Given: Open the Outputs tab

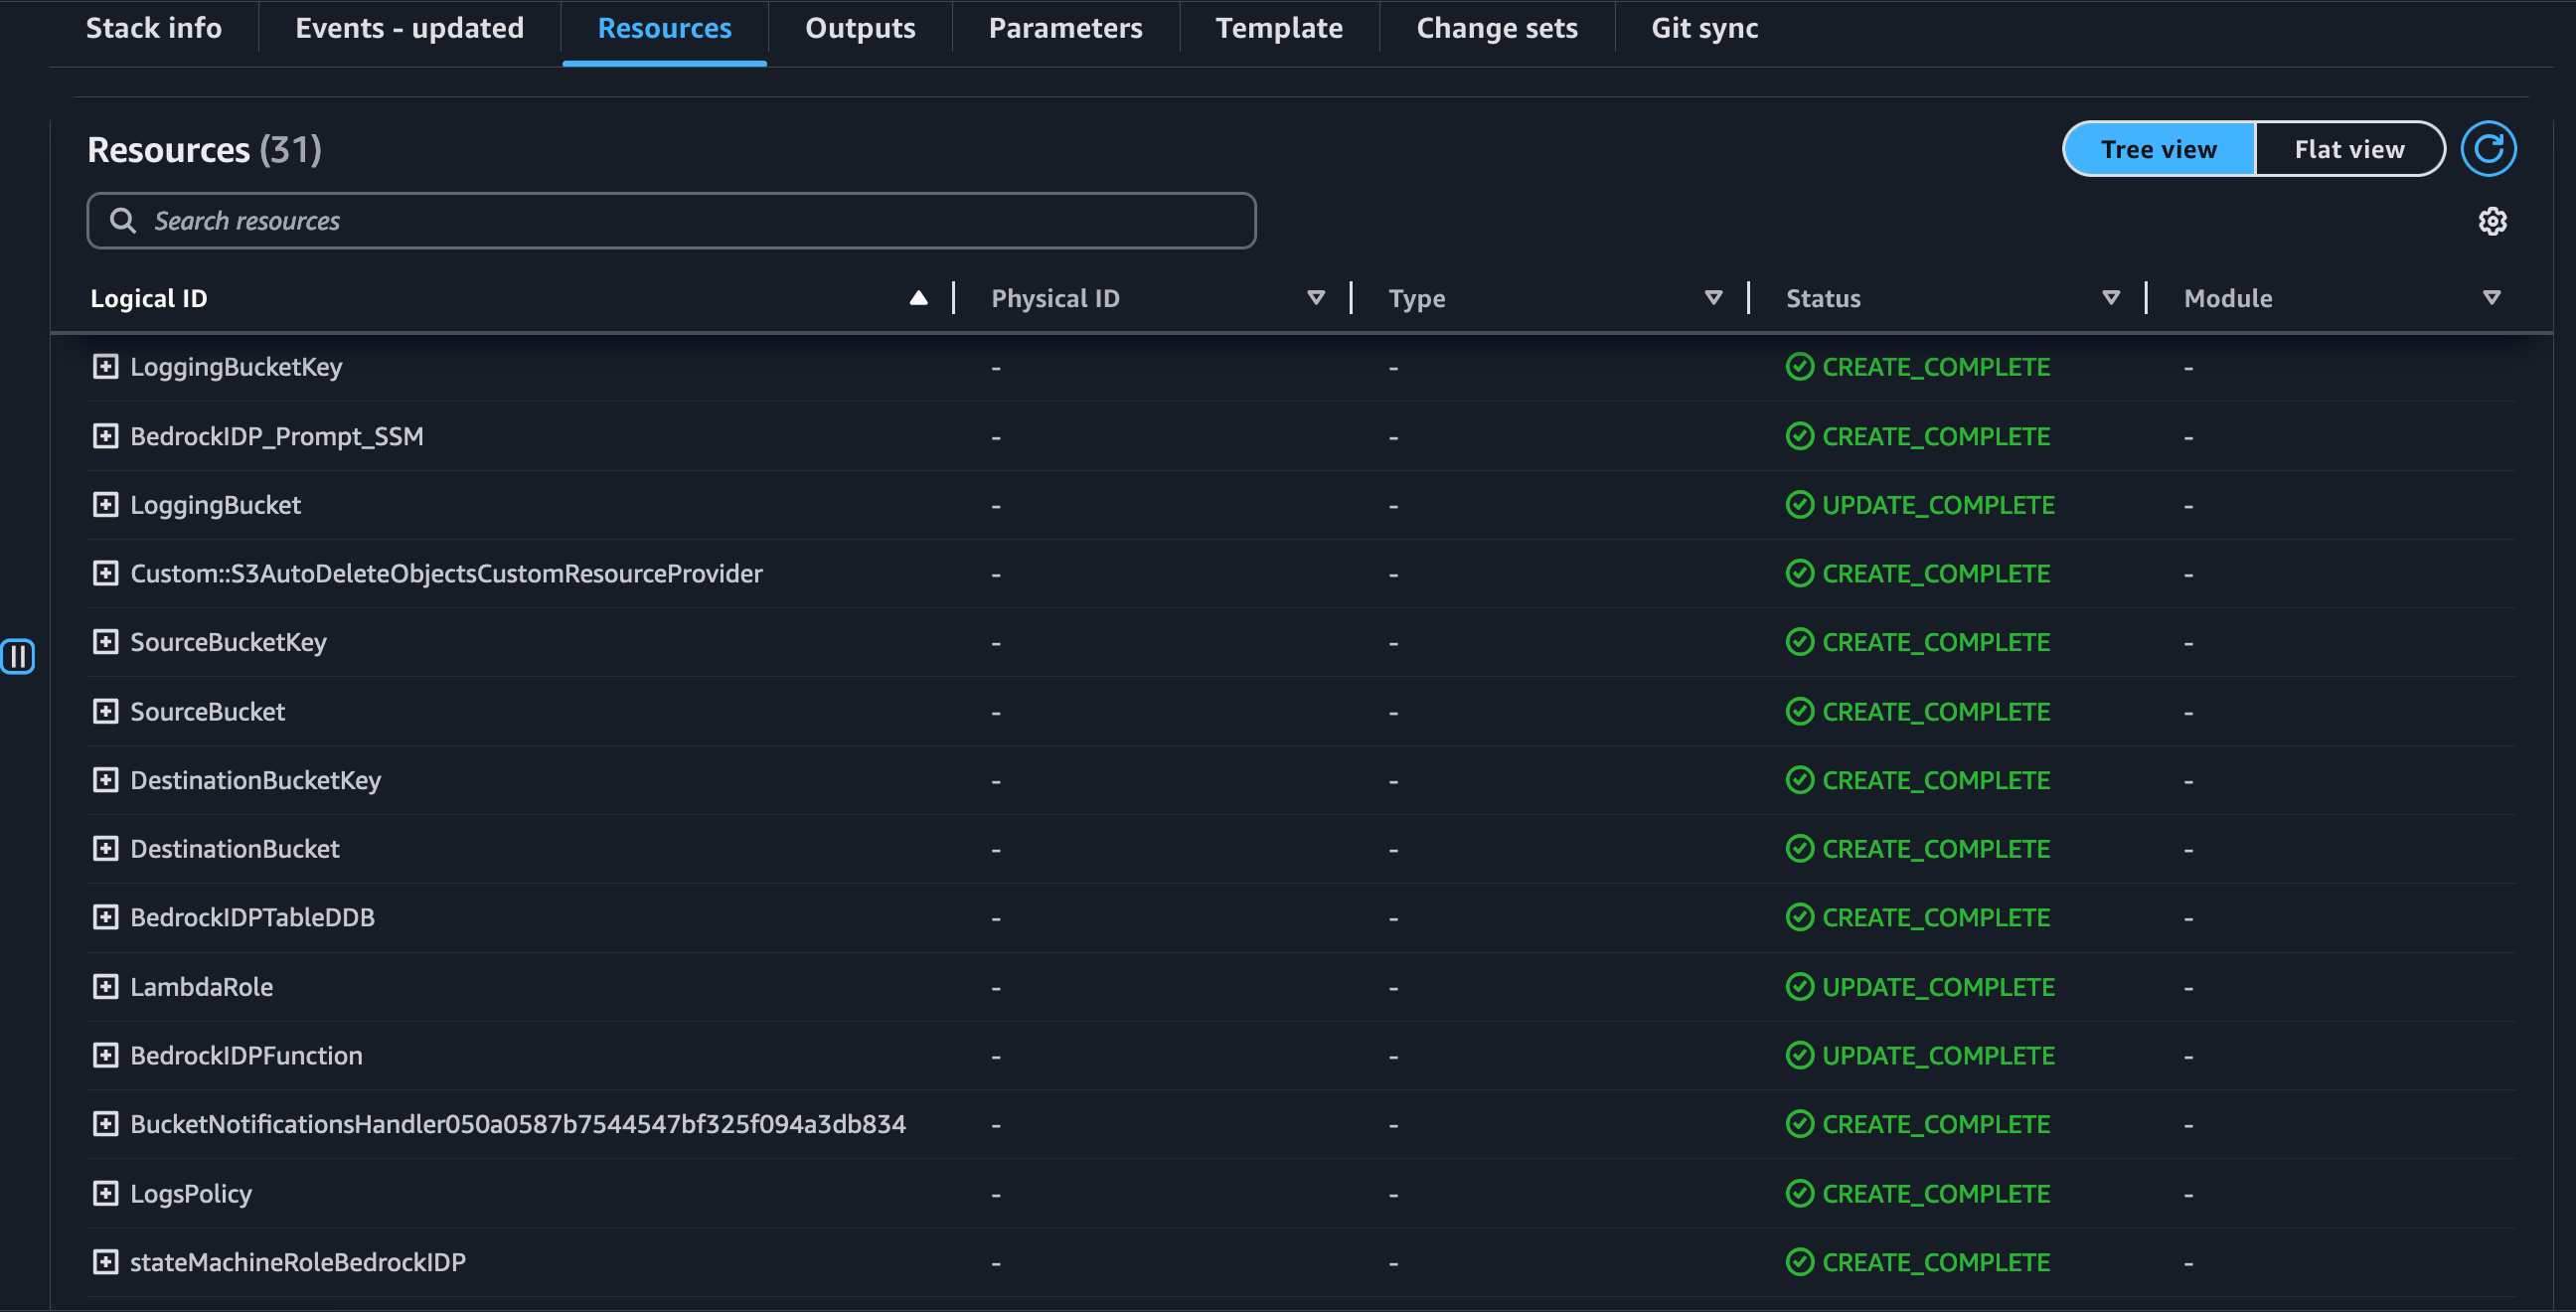Looking at the screenshot, I should (860, 28).
